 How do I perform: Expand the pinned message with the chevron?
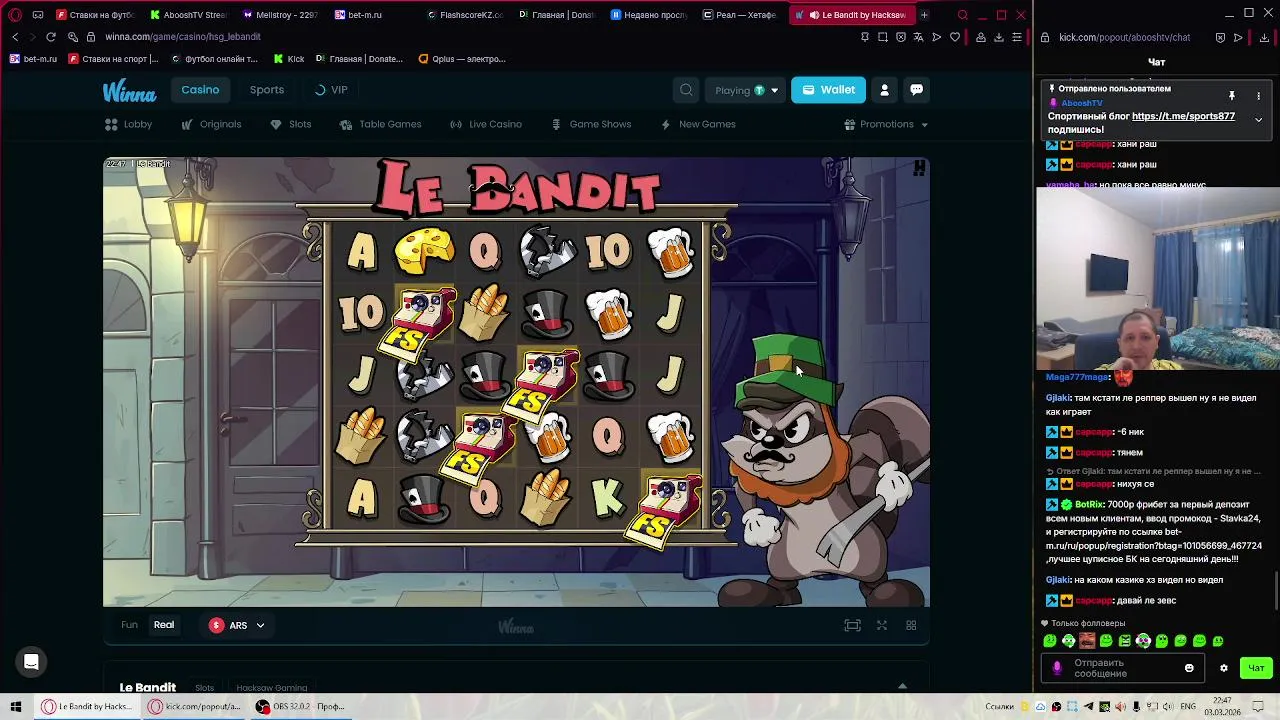(1258, 119)
